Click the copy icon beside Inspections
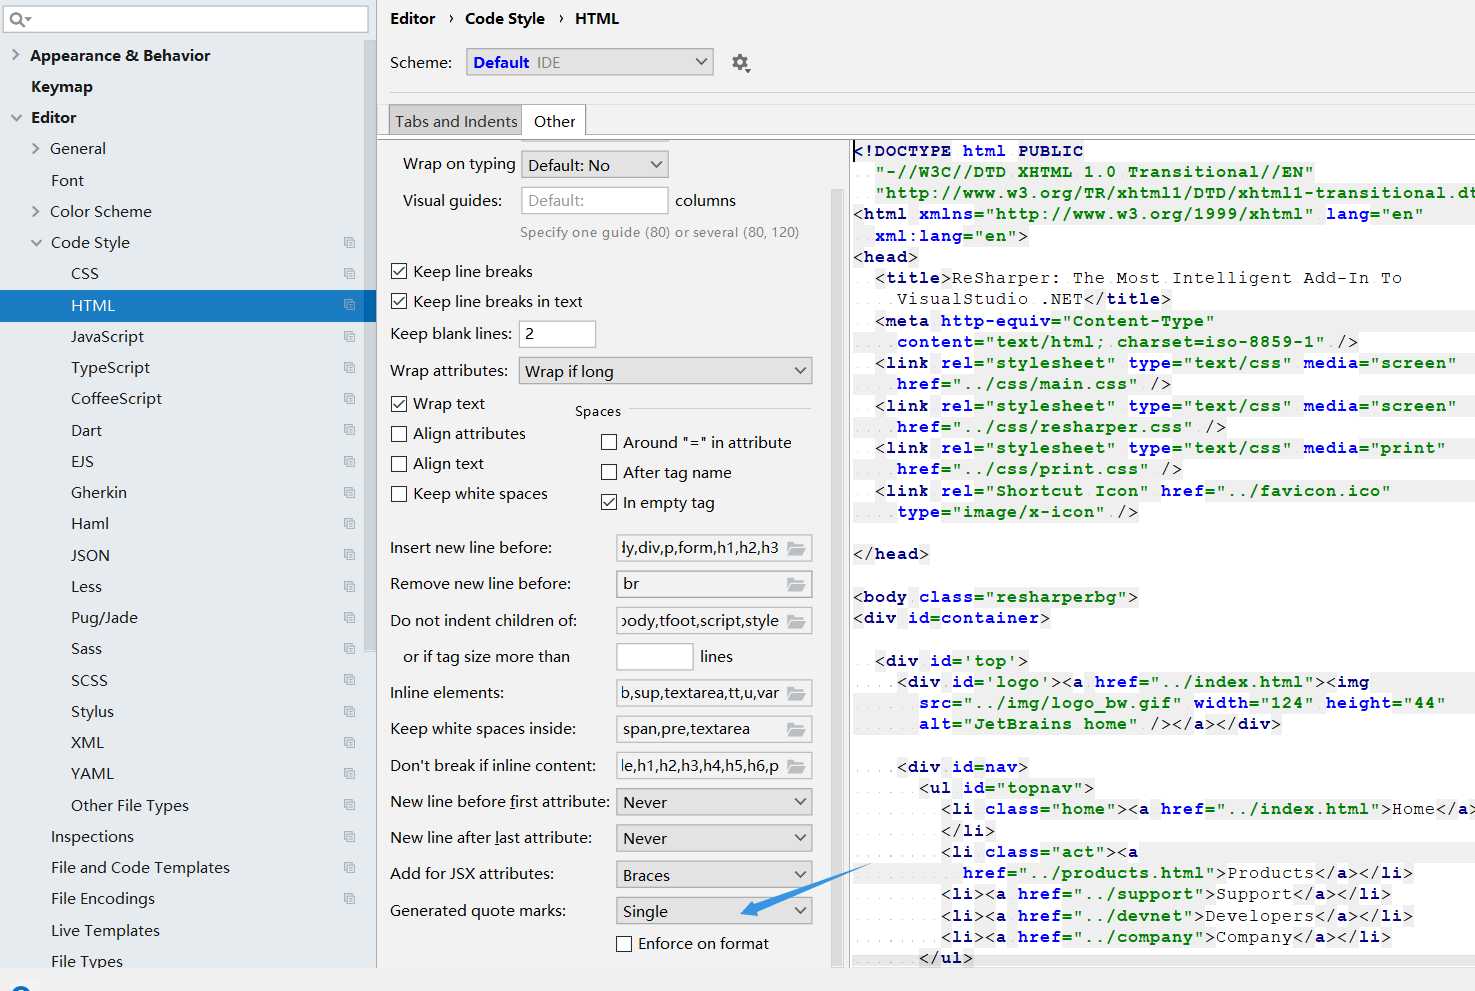Viewport: 1475px width, 991px height. (x=349, y=836)
